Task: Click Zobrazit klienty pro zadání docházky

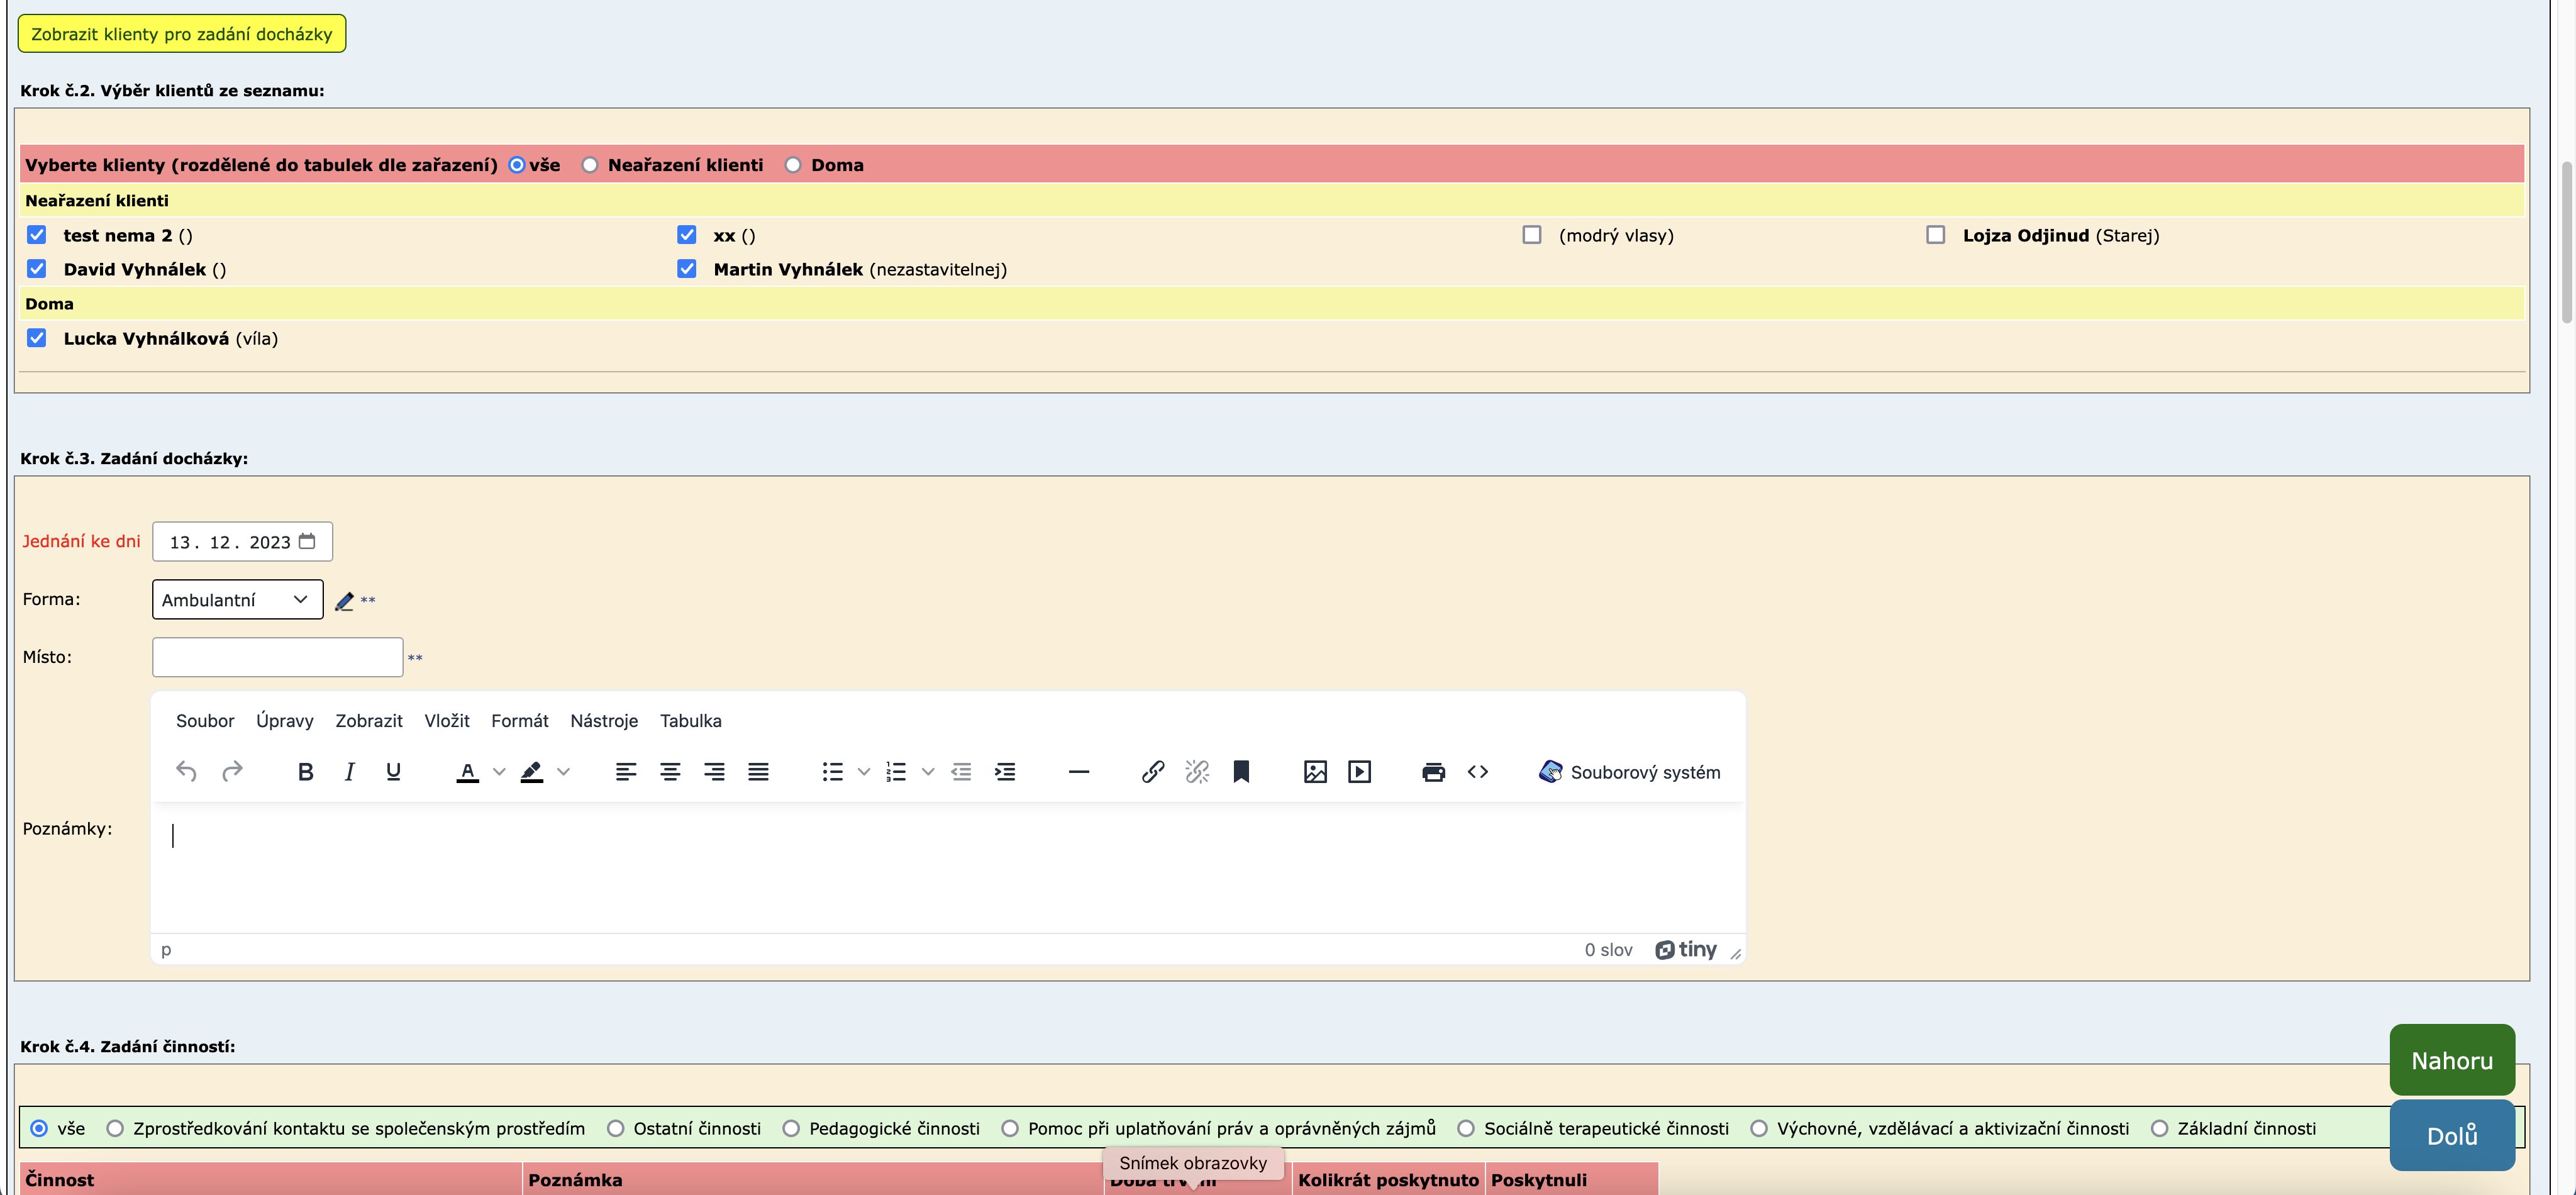Action: coord(181,33)
